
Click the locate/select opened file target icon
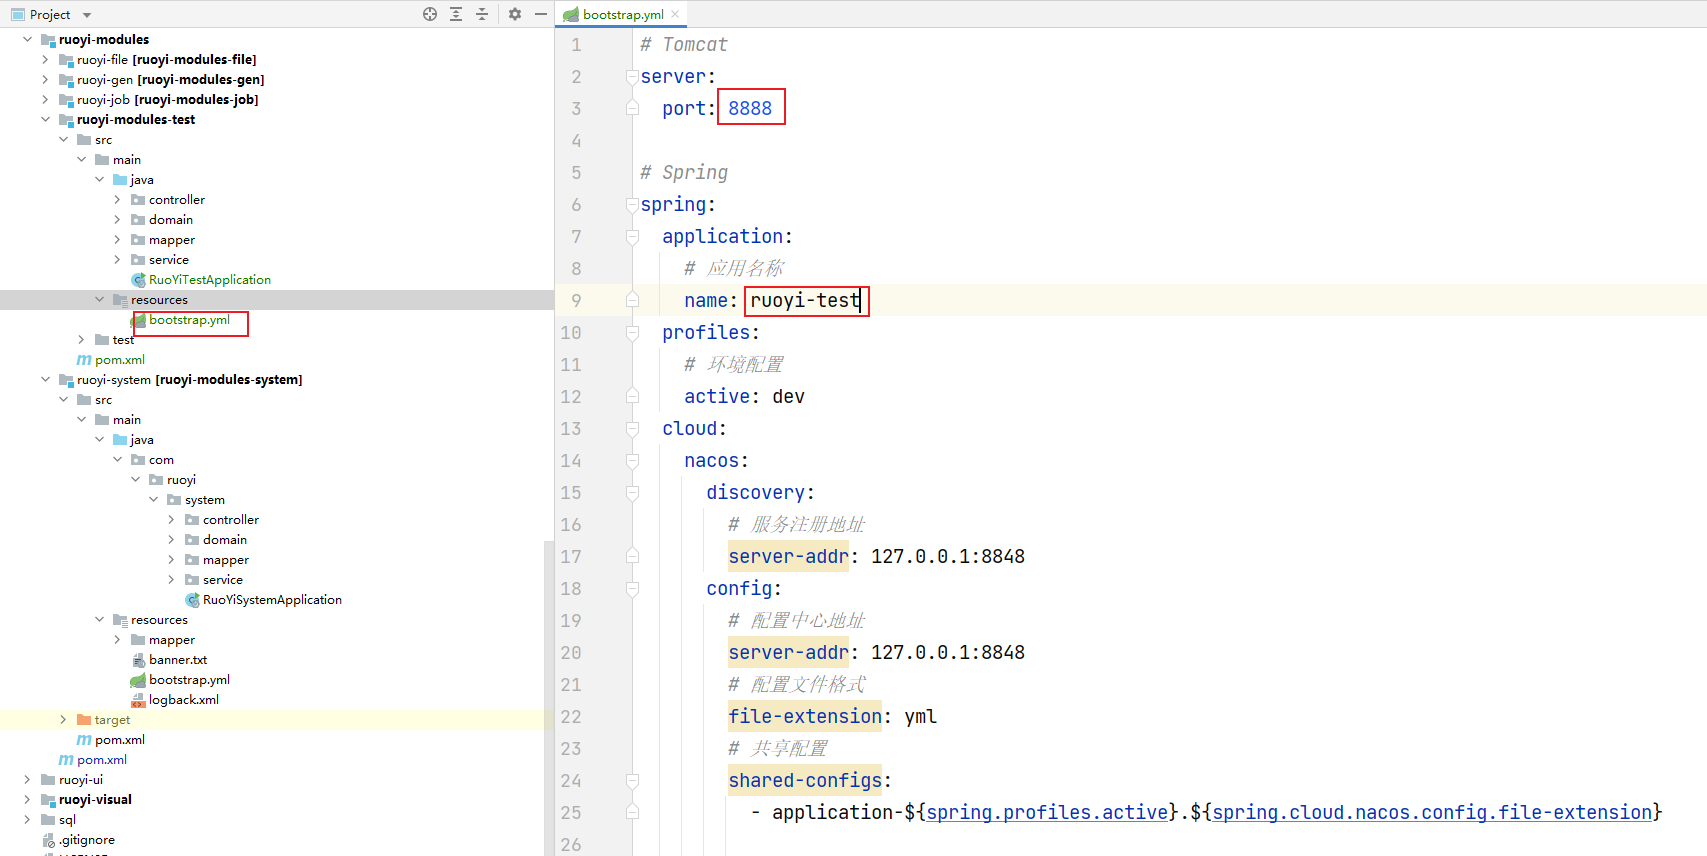coord(430,14)
